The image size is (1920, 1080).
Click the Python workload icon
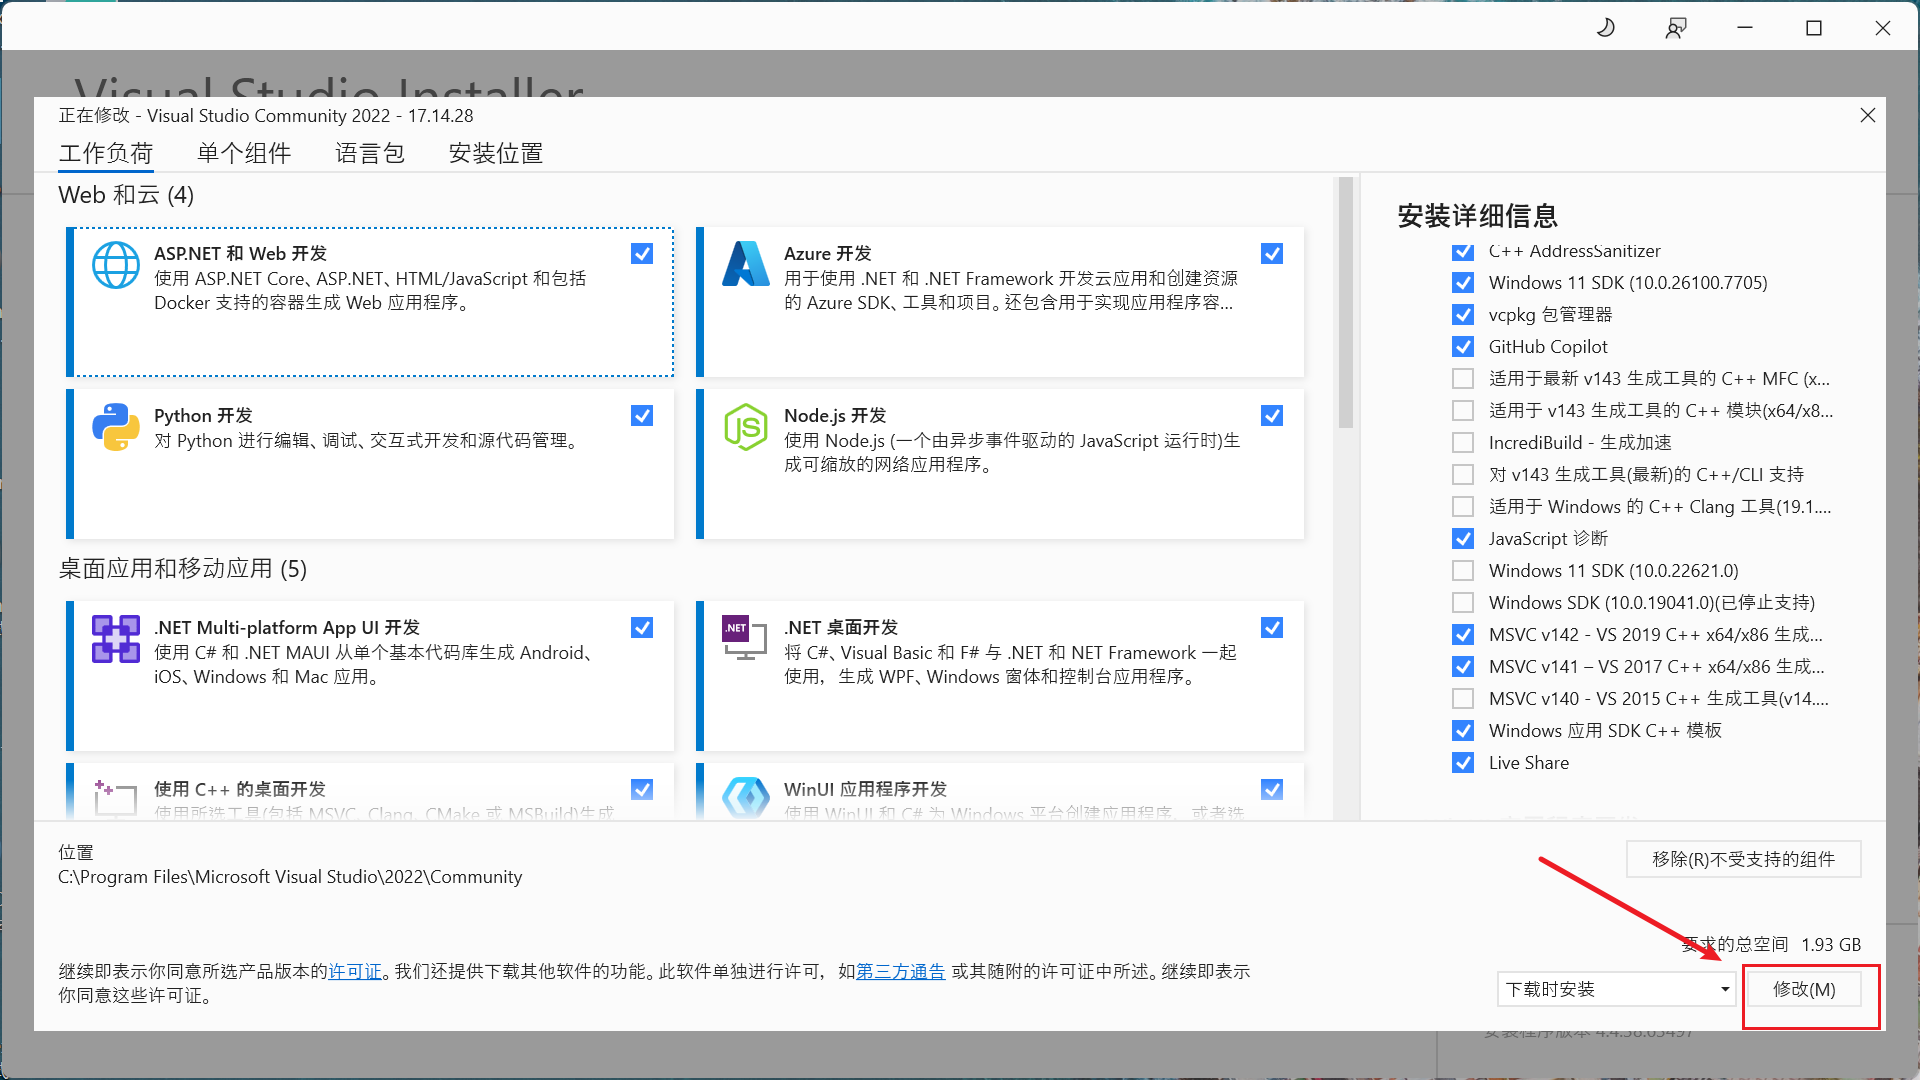point(116,427)
